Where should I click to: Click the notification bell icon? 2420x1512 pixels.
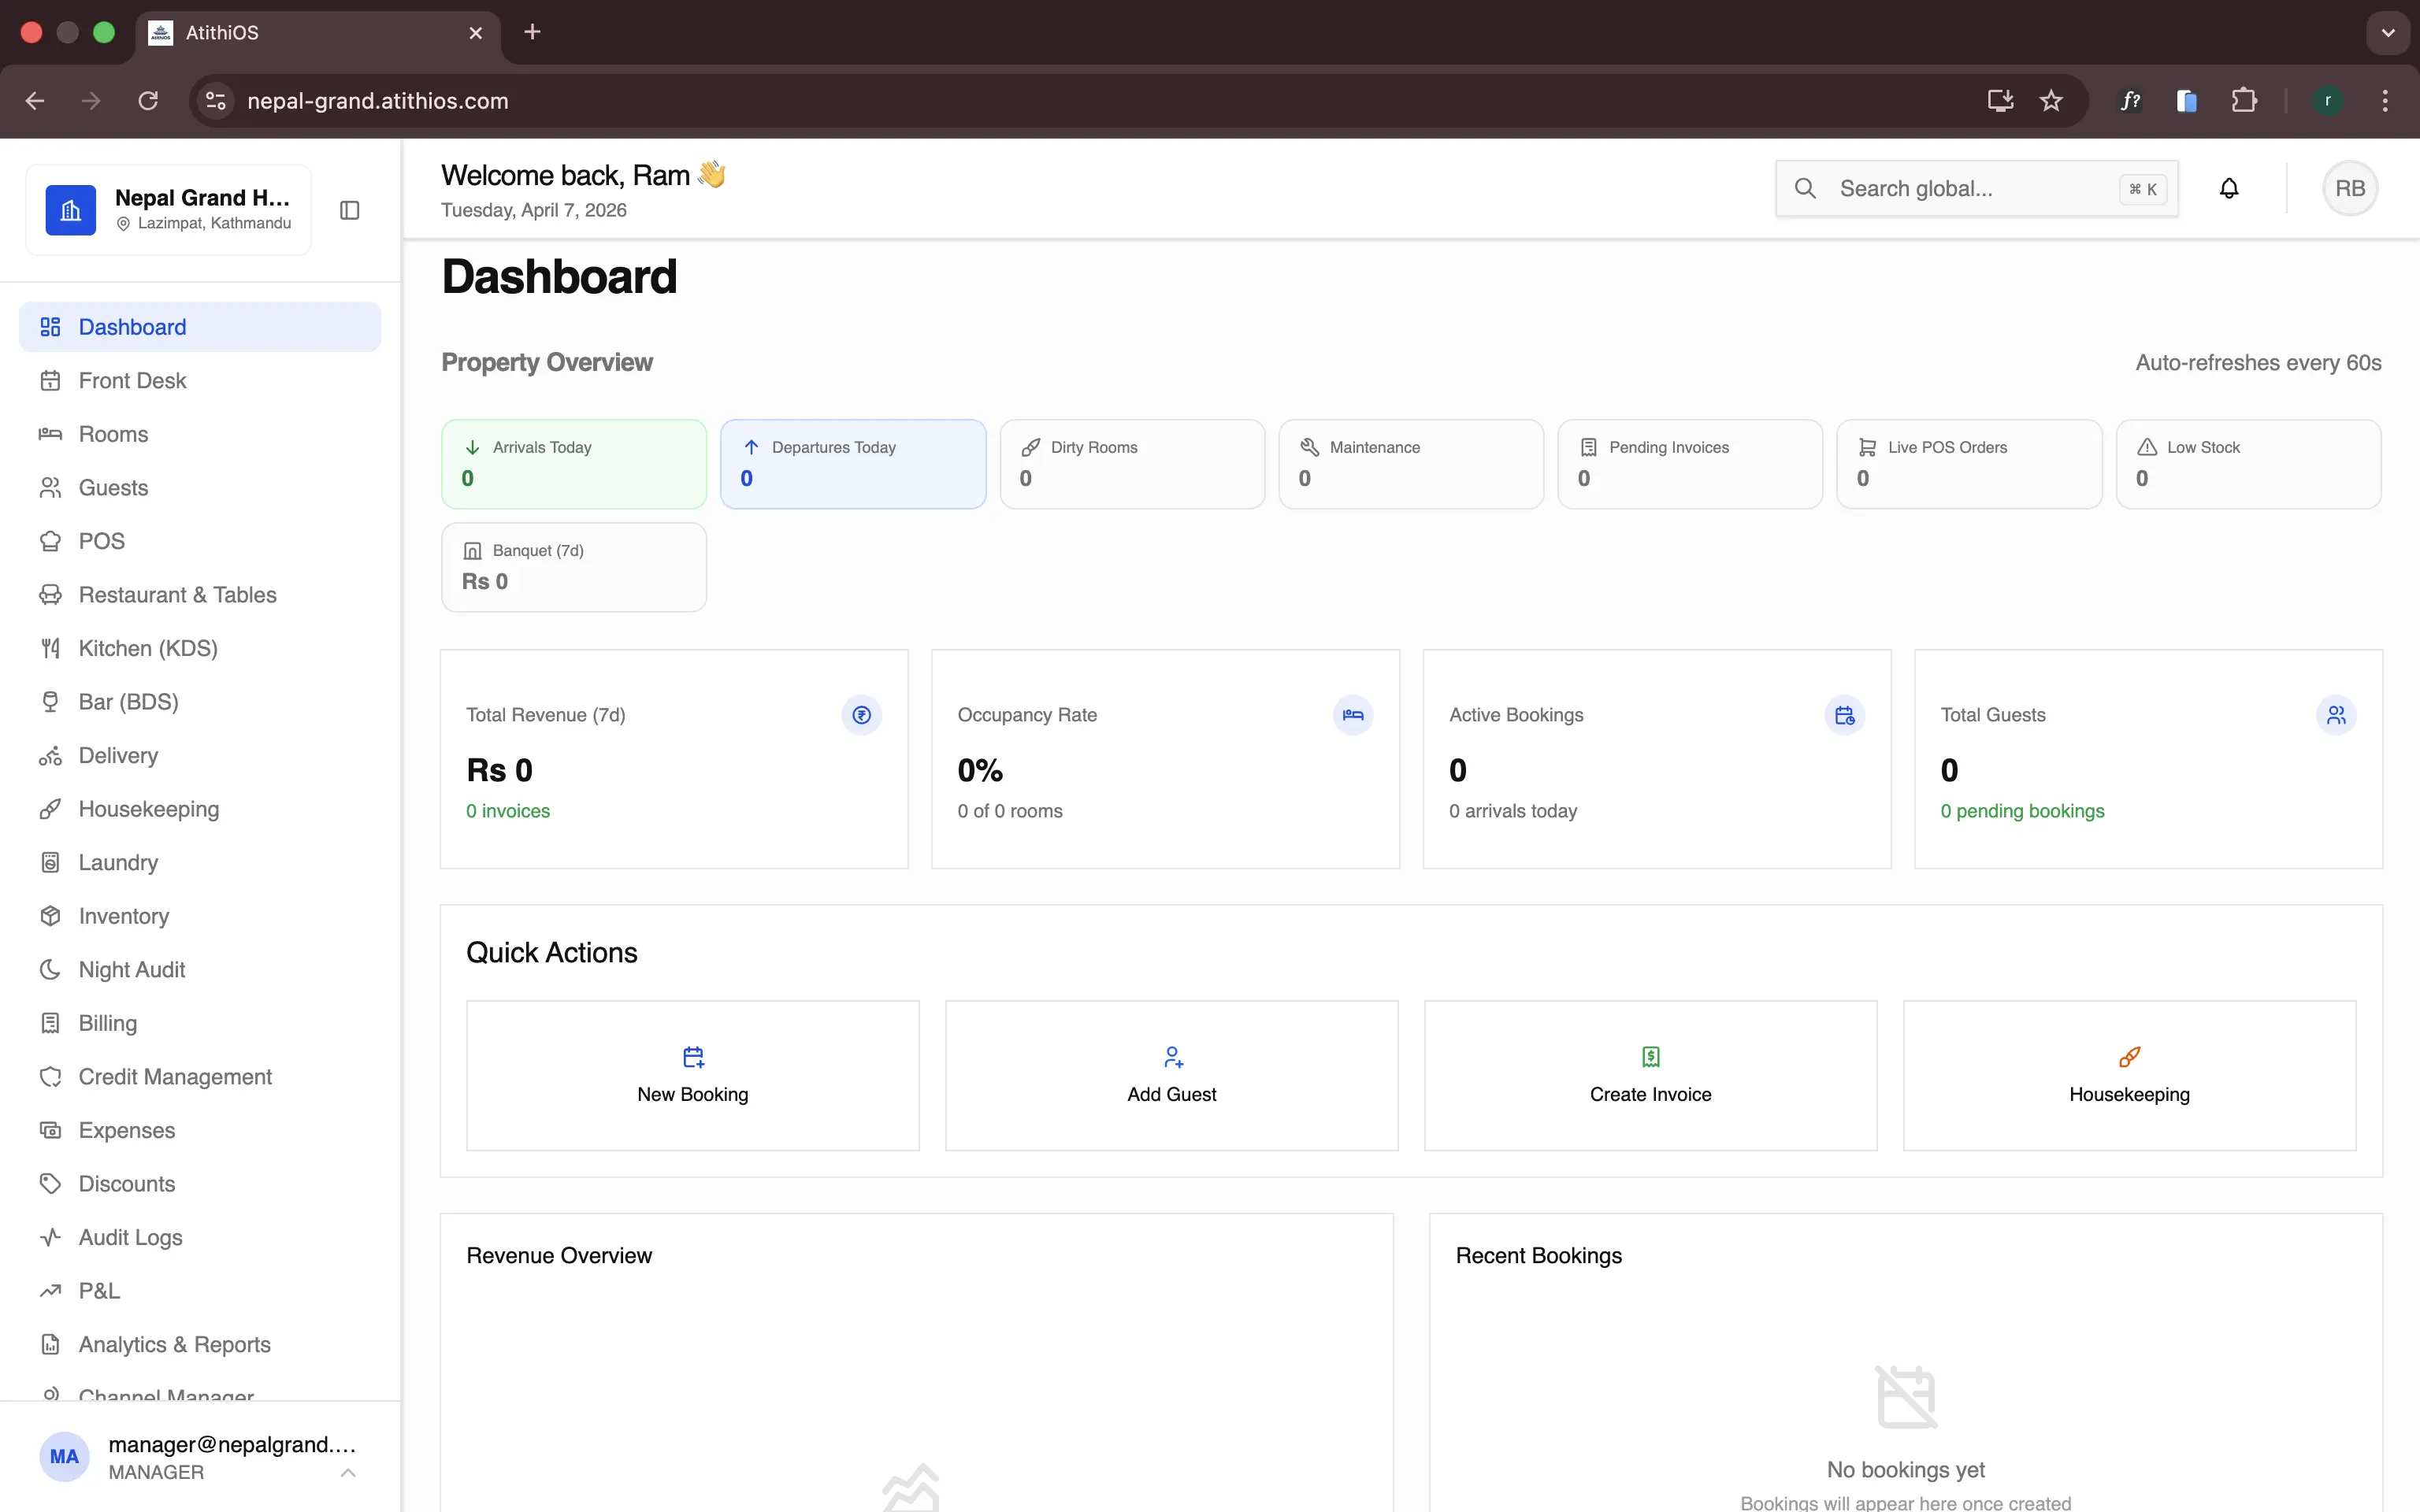point(2229,188)
